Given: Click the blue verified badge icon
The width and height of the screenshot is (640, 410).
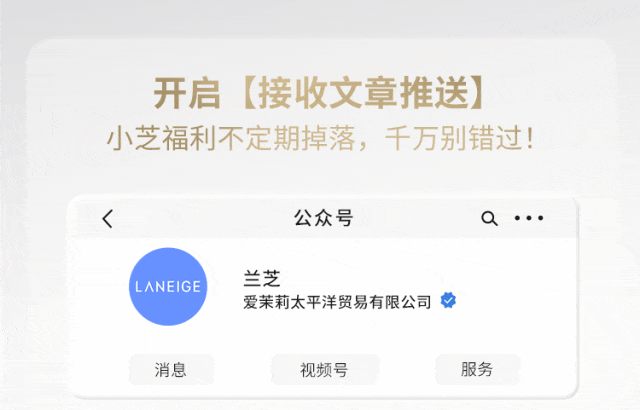Looking at the screenshot, I should coord(448,300).
